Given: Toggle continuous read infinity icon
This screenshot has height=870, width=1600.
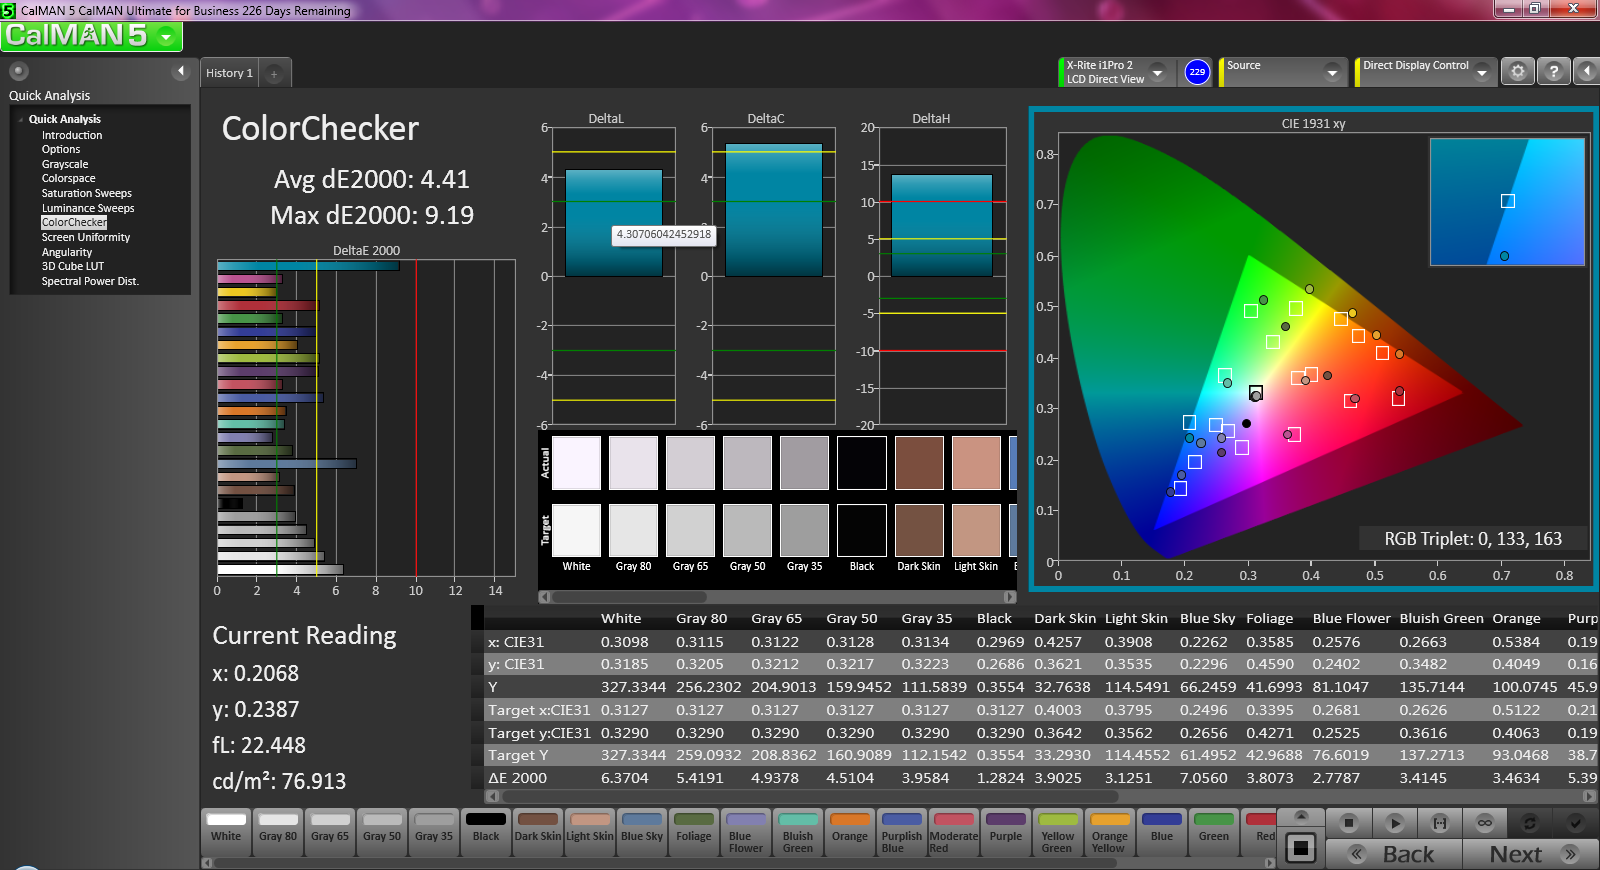Looking at the screenshot, I should (x=1485, y=823).
